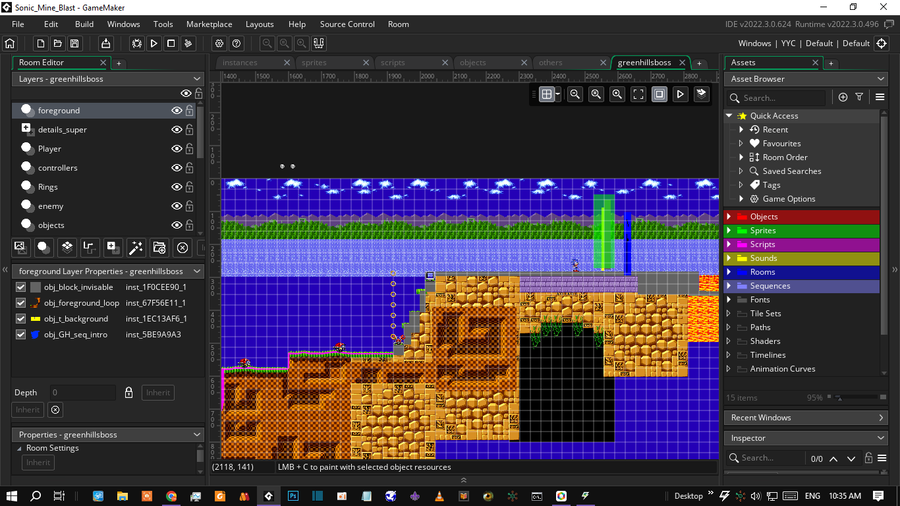Viewport: 900px width, 506px height.
Task: Hide the details_super layer
Action: 177,130
